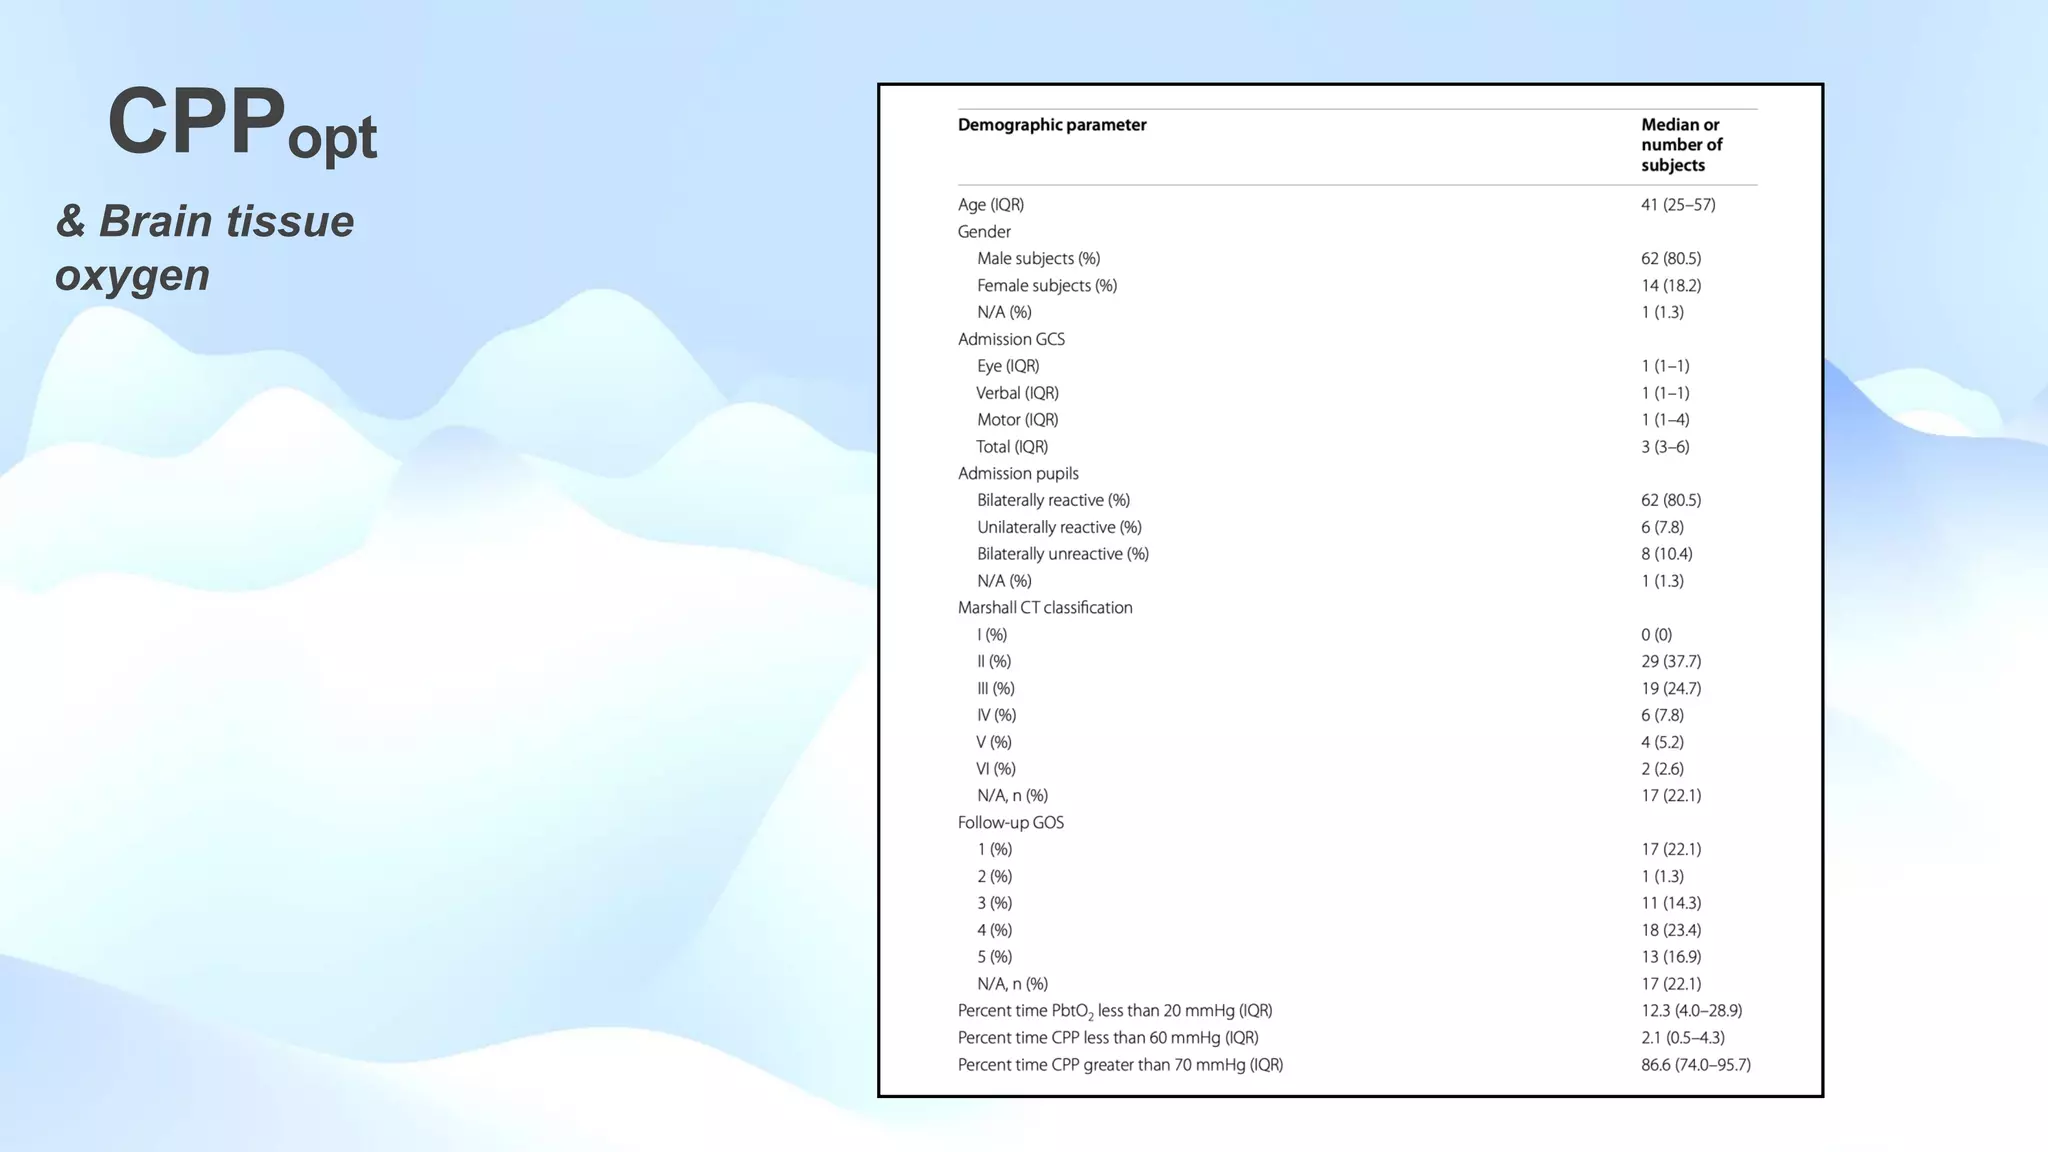Click the value 86.6 (74.0–95.7)
Screen dimensions: 2048x1152
[1695, 1065]
